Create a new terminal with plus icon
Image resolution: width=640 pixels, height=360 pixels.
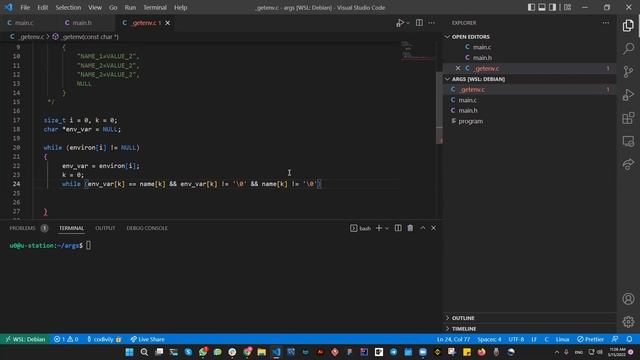[x=379, y=228]
